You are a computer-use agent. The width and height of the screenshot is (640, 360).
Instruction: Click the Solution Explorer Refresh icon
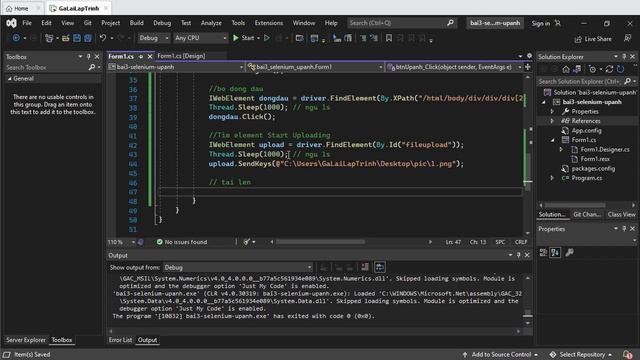click(620, 69)
